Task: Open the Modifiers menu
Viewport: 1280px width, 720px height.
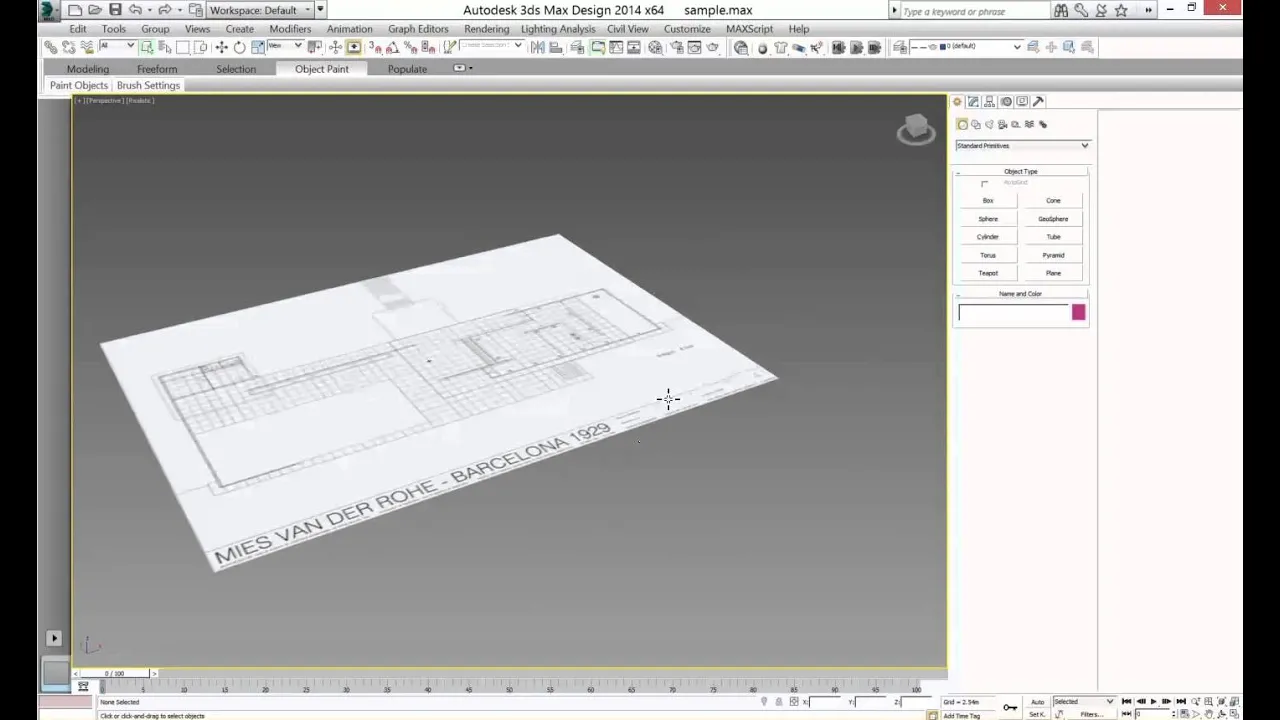Action: (x=290, y=29)
